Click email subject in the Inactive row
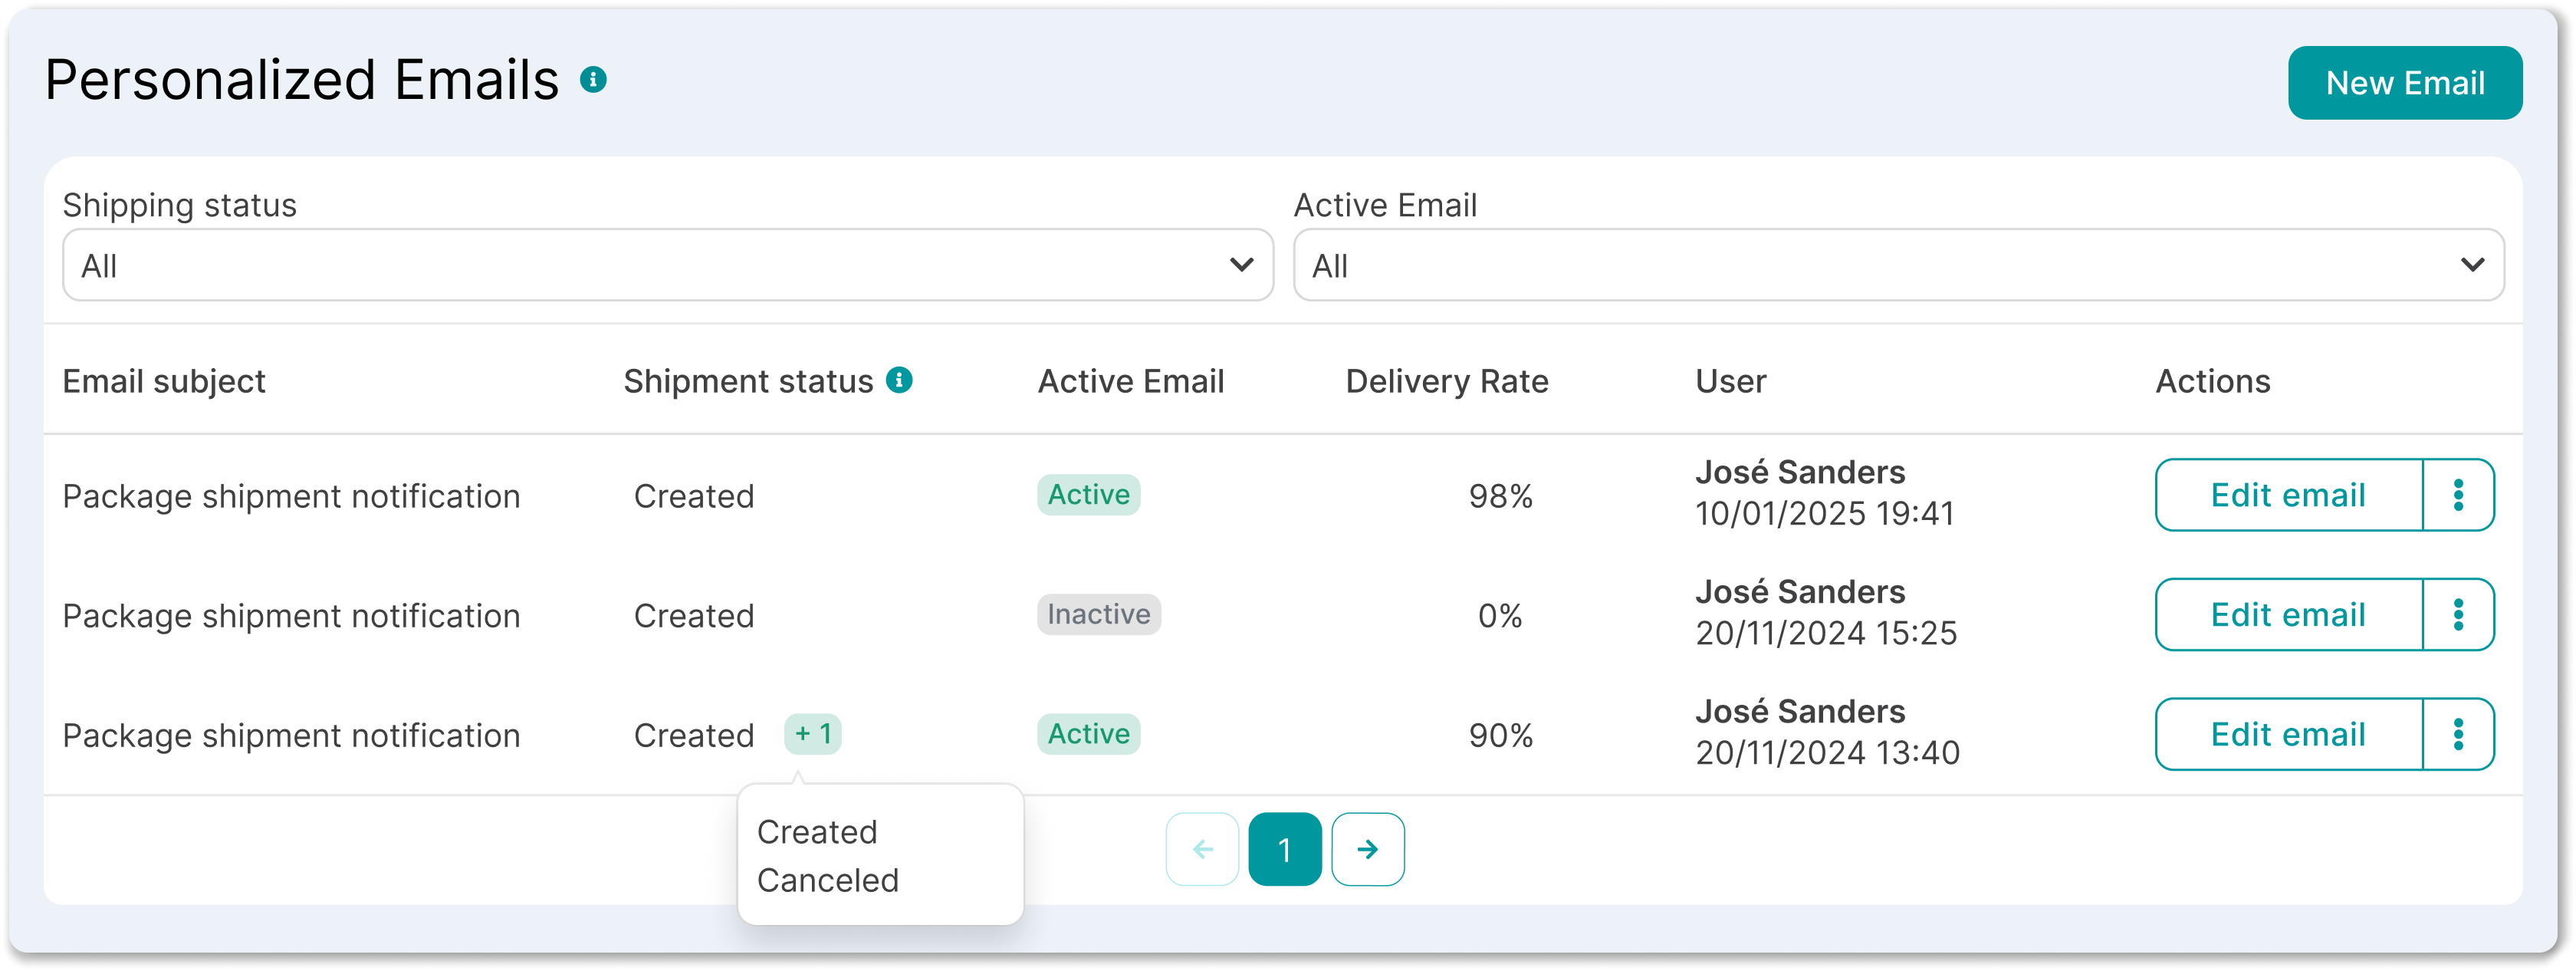Image resolution: width=2576 pixels, height=971 pixels. click(x=291, y=616)
